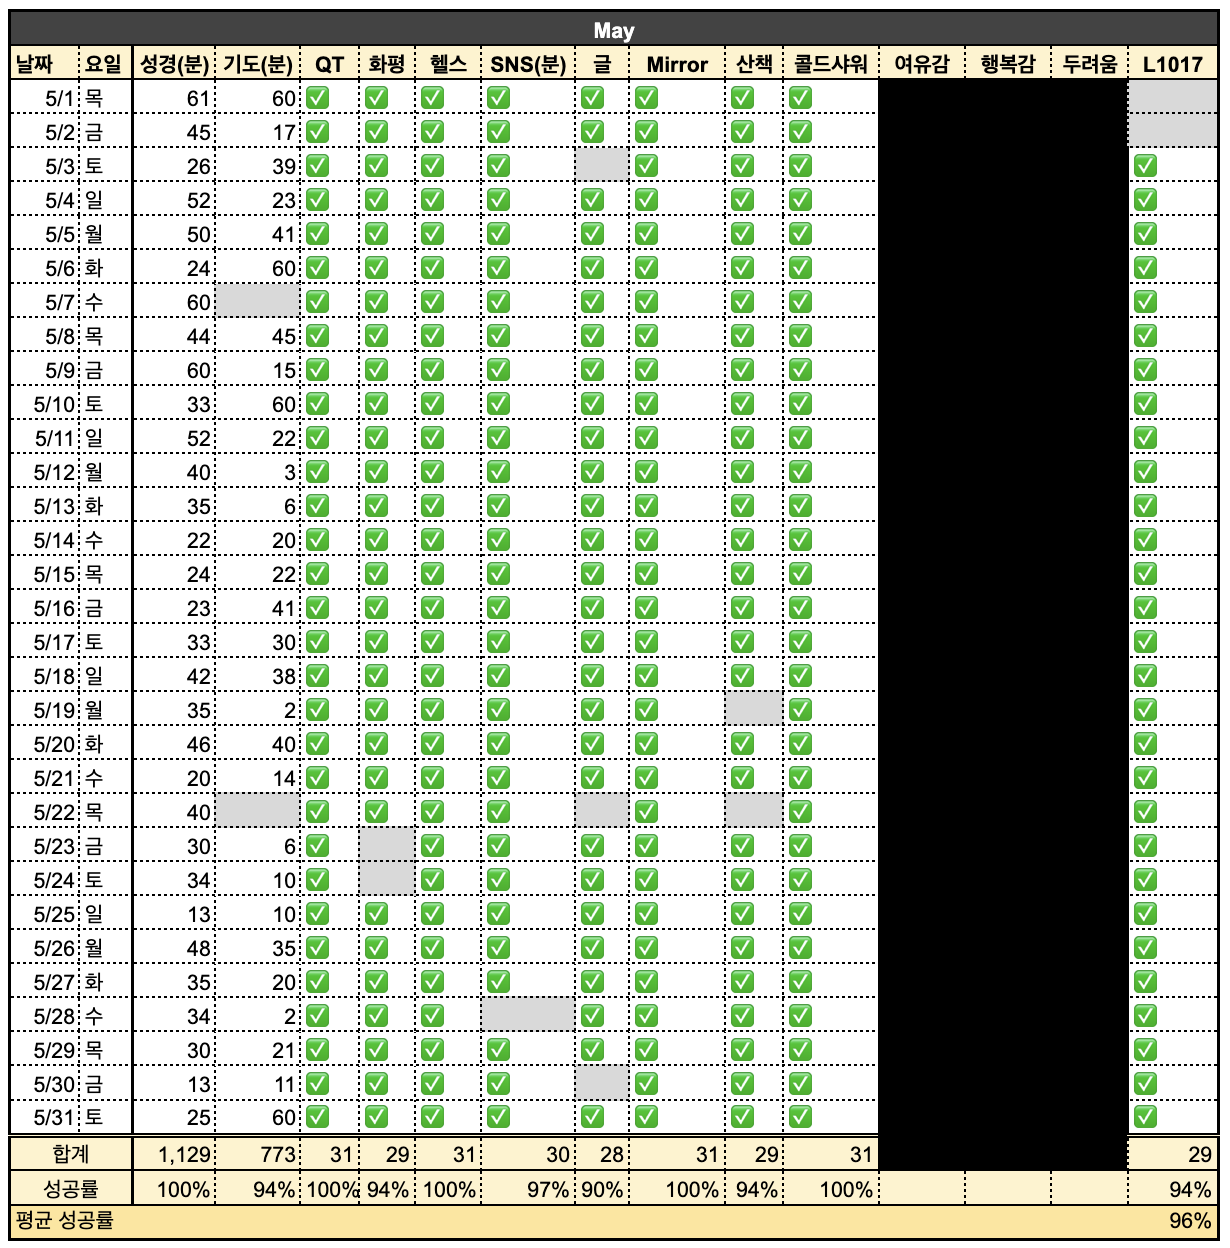Viewport: 1230px width, 1248px height.
Task: Select the empty 기도(분) cell for 5/7
Action: pos(258,302)
